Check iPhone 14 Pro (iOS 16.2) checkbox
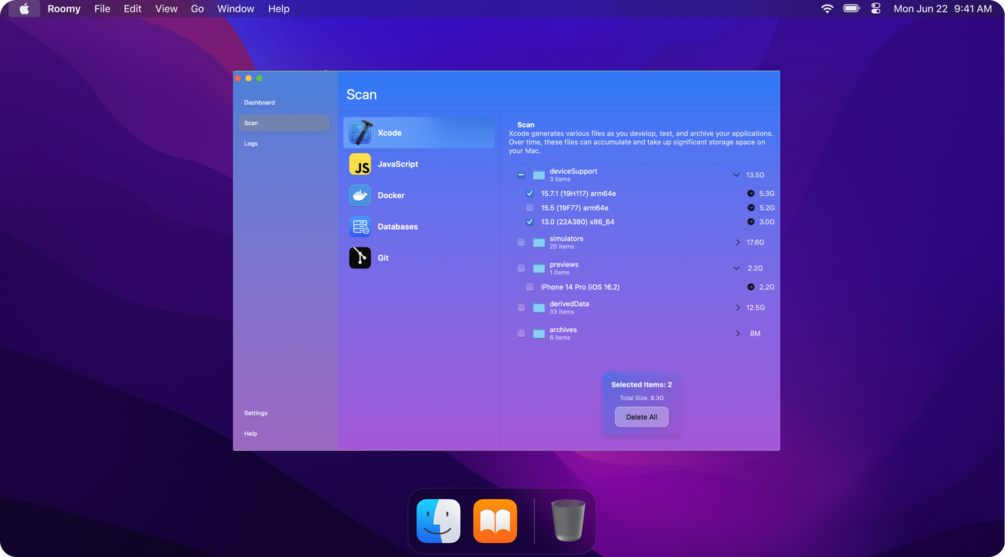The height and width of the screenshot is (557, 1005). [x=529, y=287]
